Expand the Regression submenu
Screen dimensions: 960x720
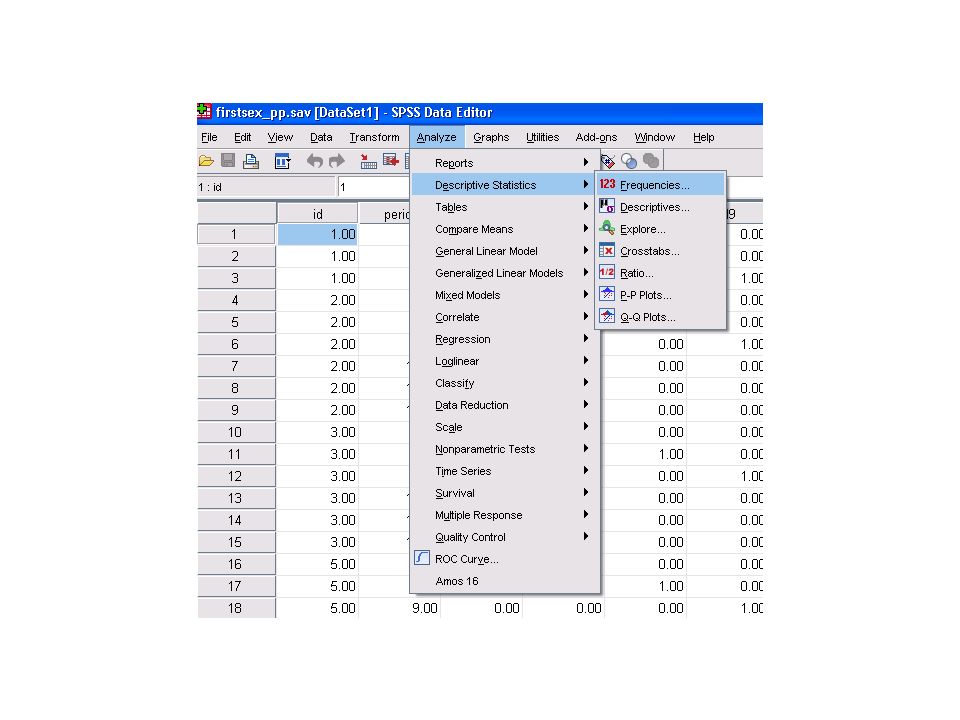(504, 339)
